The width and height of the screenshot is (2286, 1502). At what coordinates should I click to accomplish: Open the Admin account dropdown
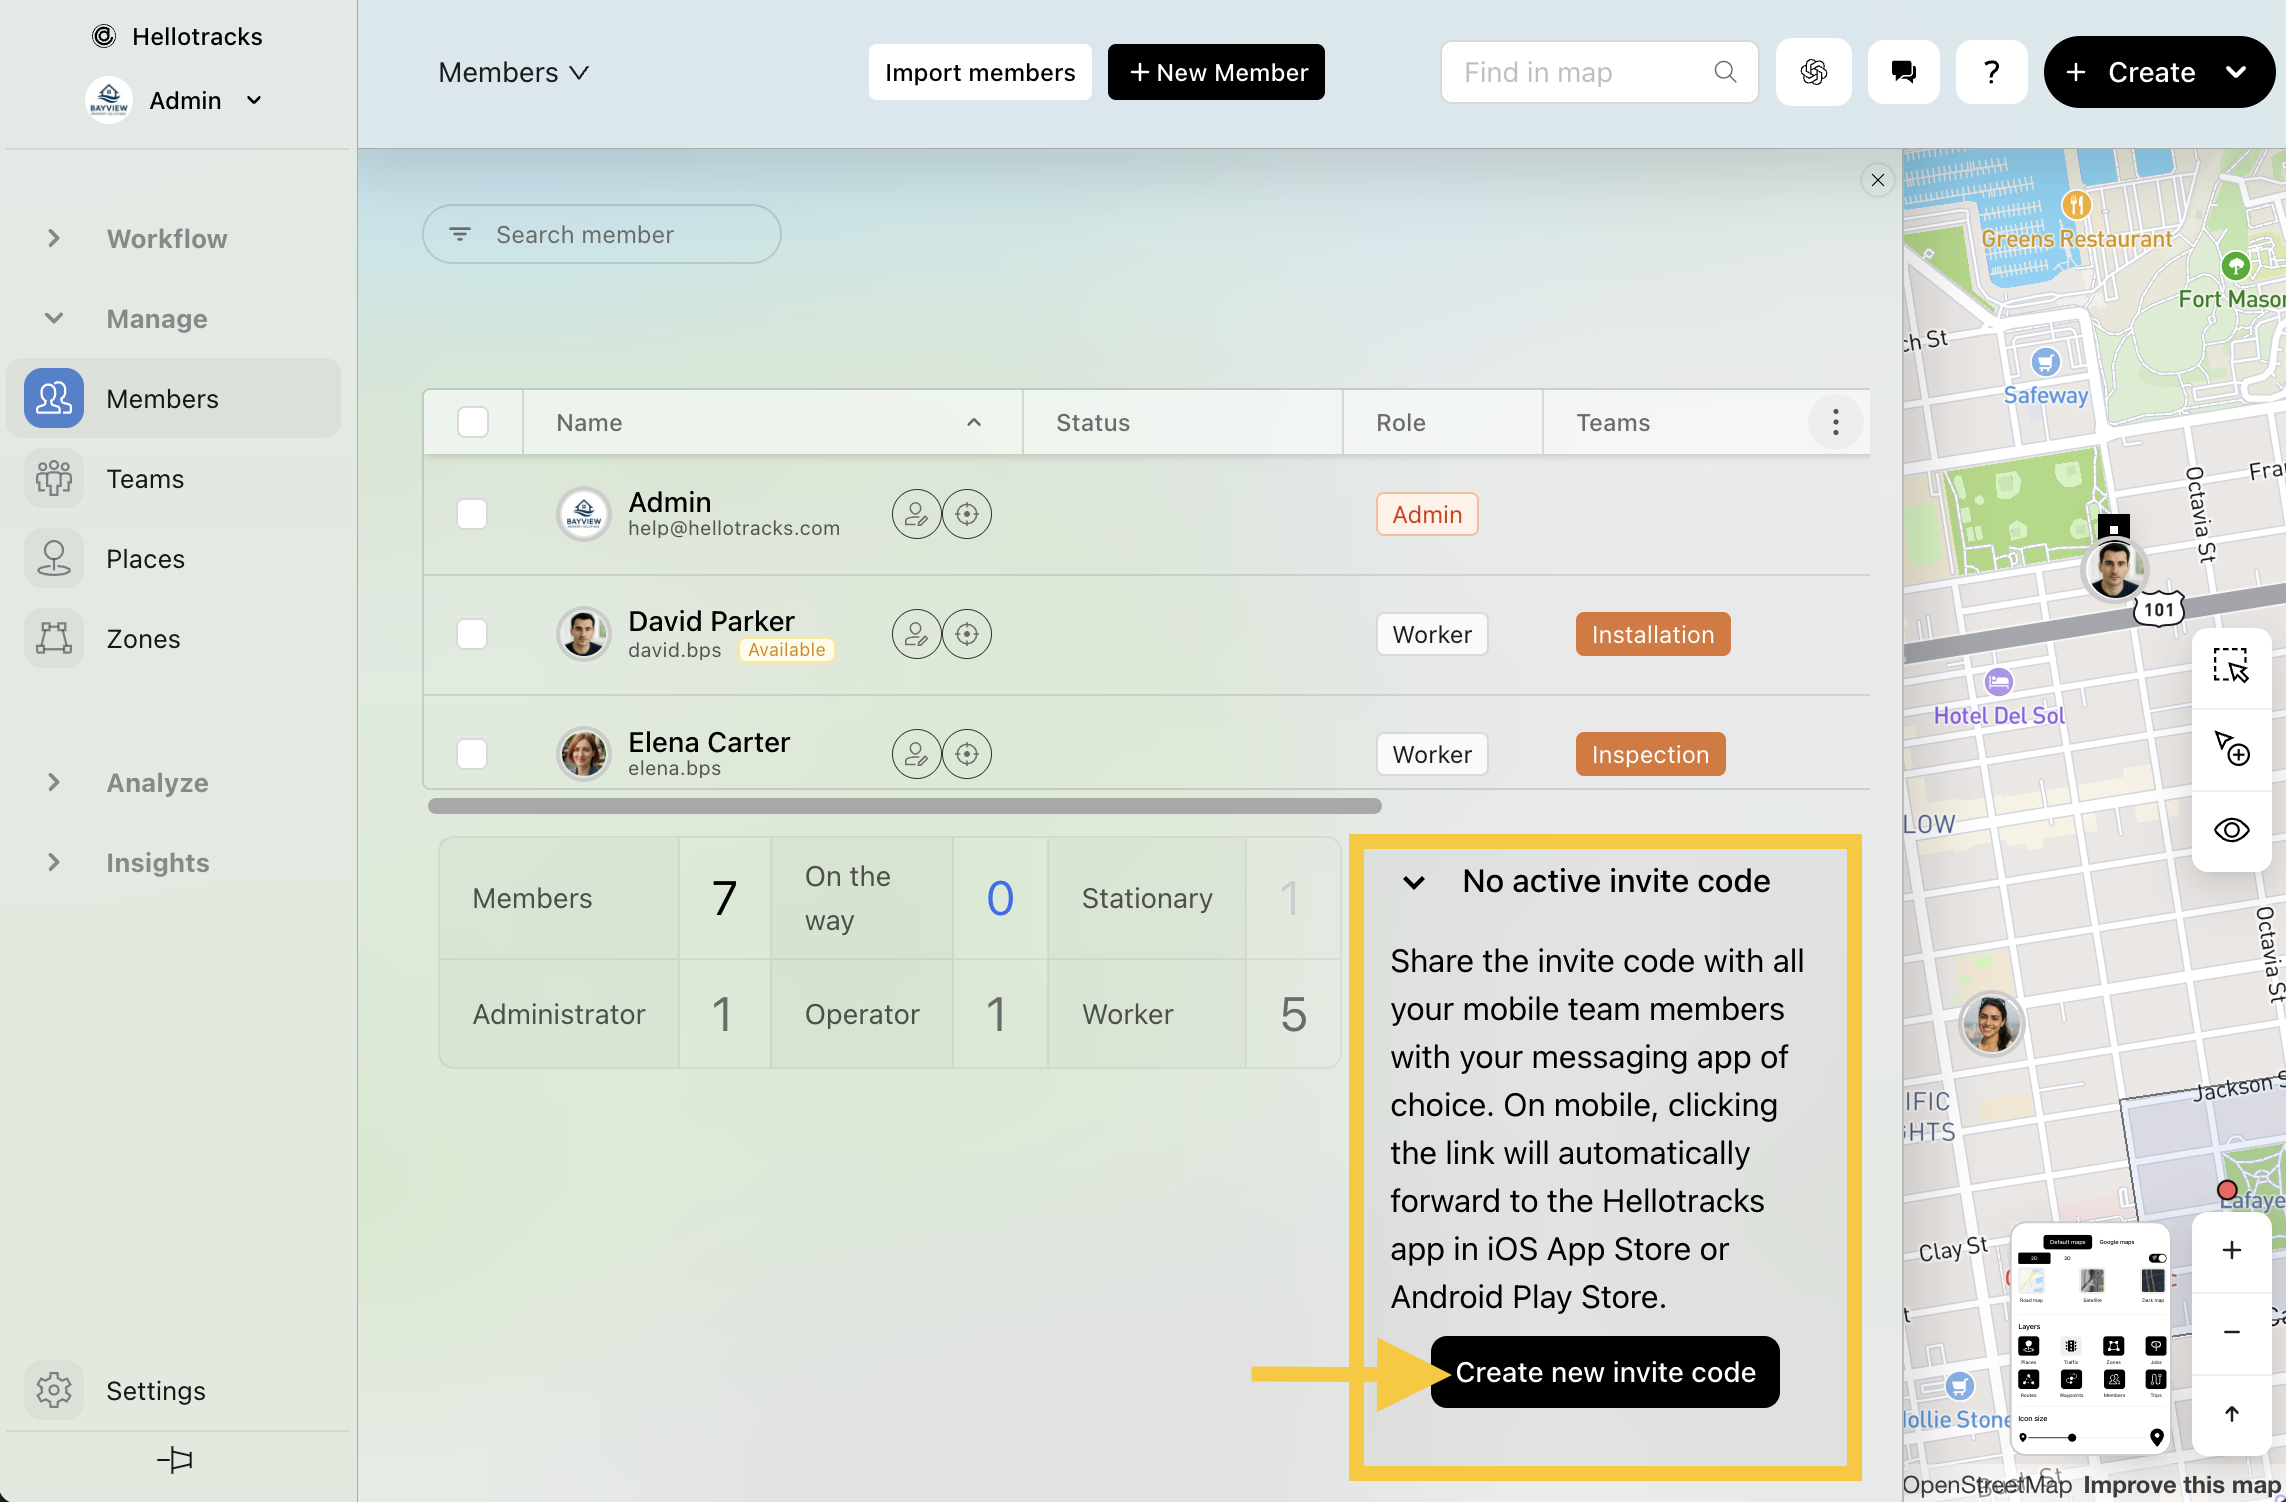click(x=254, y=100)
